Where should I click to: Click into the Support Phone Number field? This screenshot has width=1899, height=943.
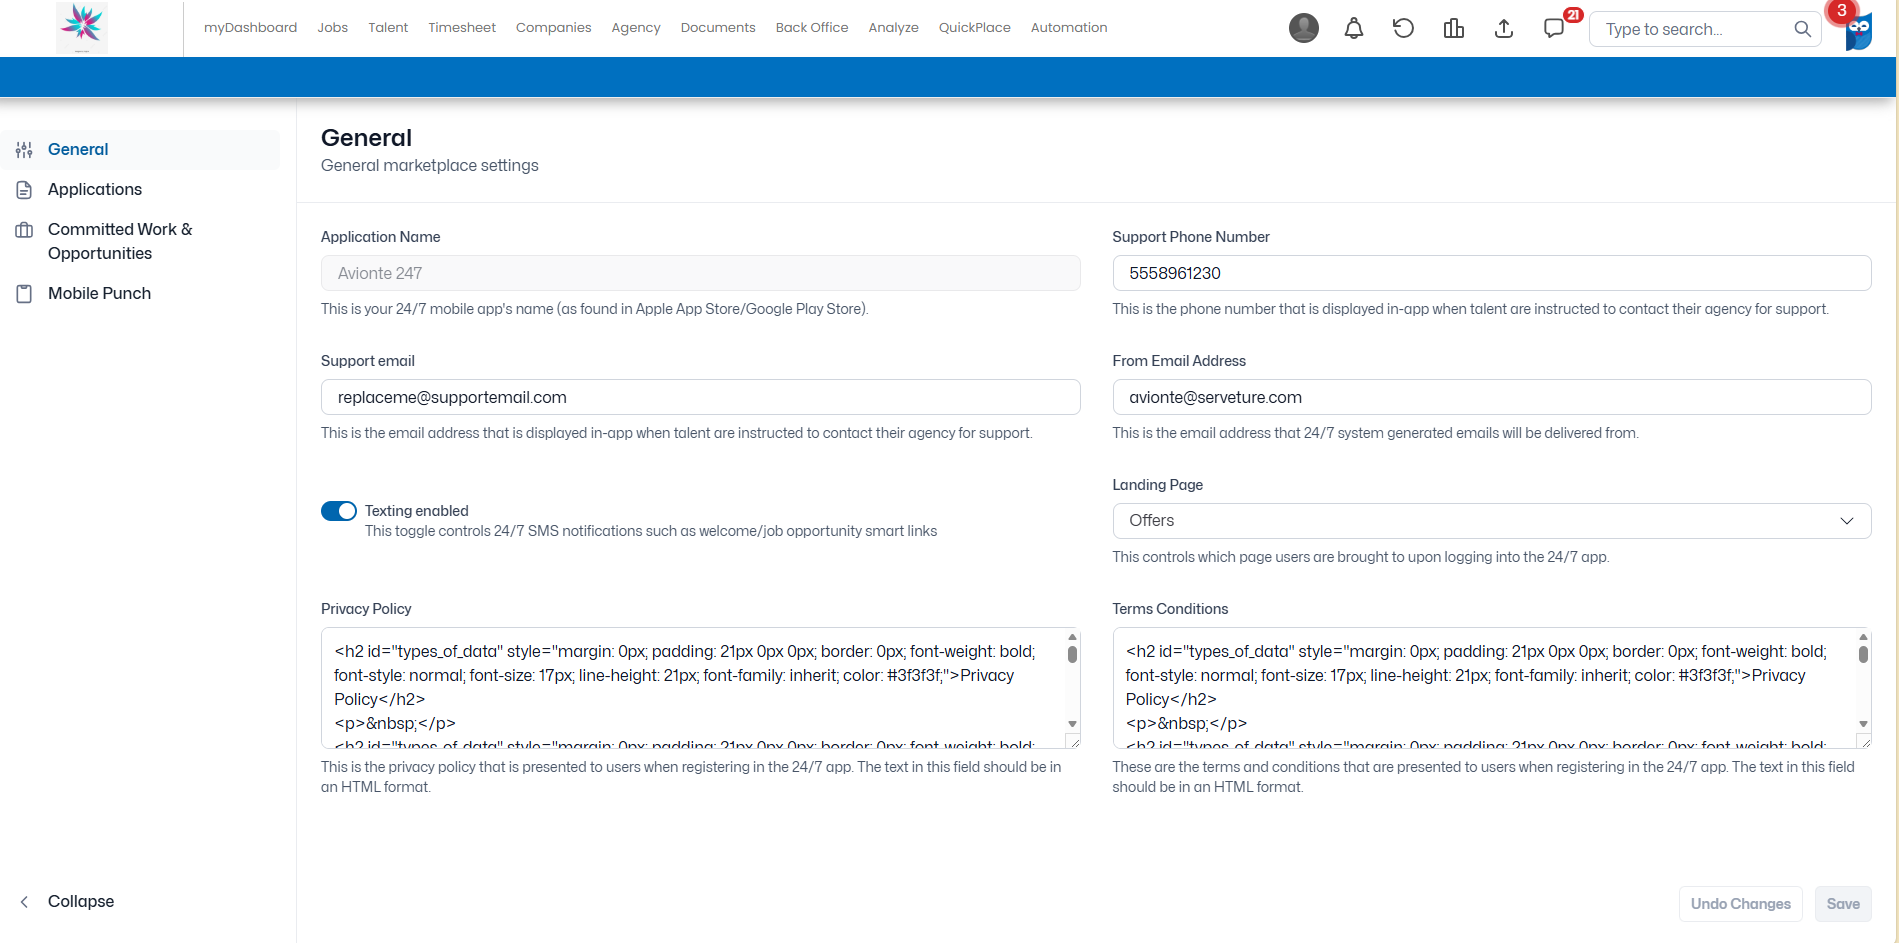pos(1491,273)
